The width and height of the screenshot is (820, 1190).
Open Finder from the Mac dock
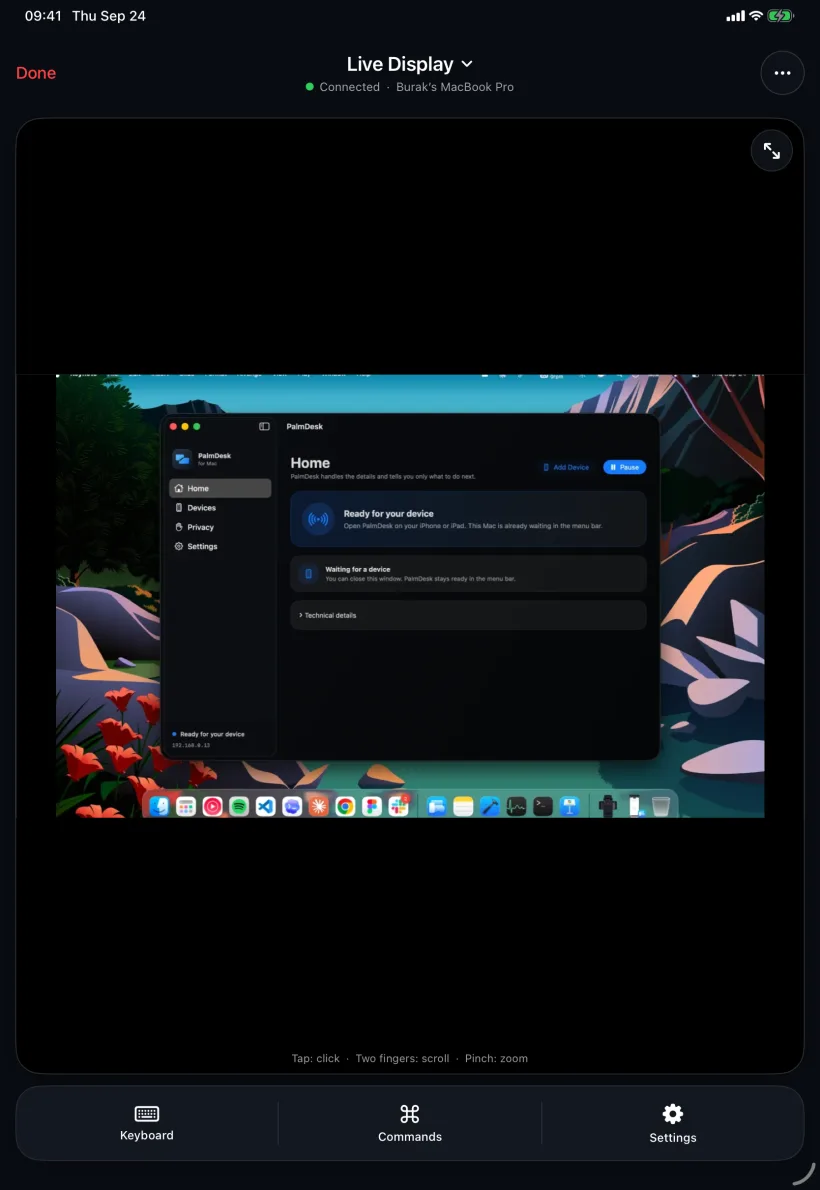coord(159,806)
